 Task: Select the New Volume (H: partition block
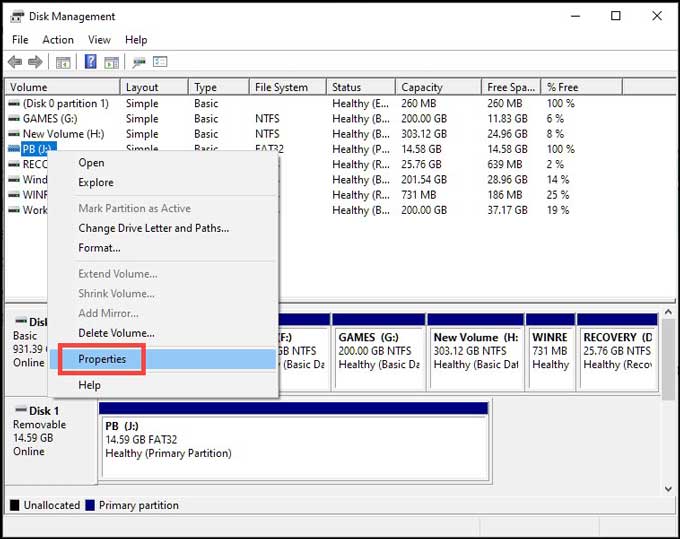[x=476, y=353]
